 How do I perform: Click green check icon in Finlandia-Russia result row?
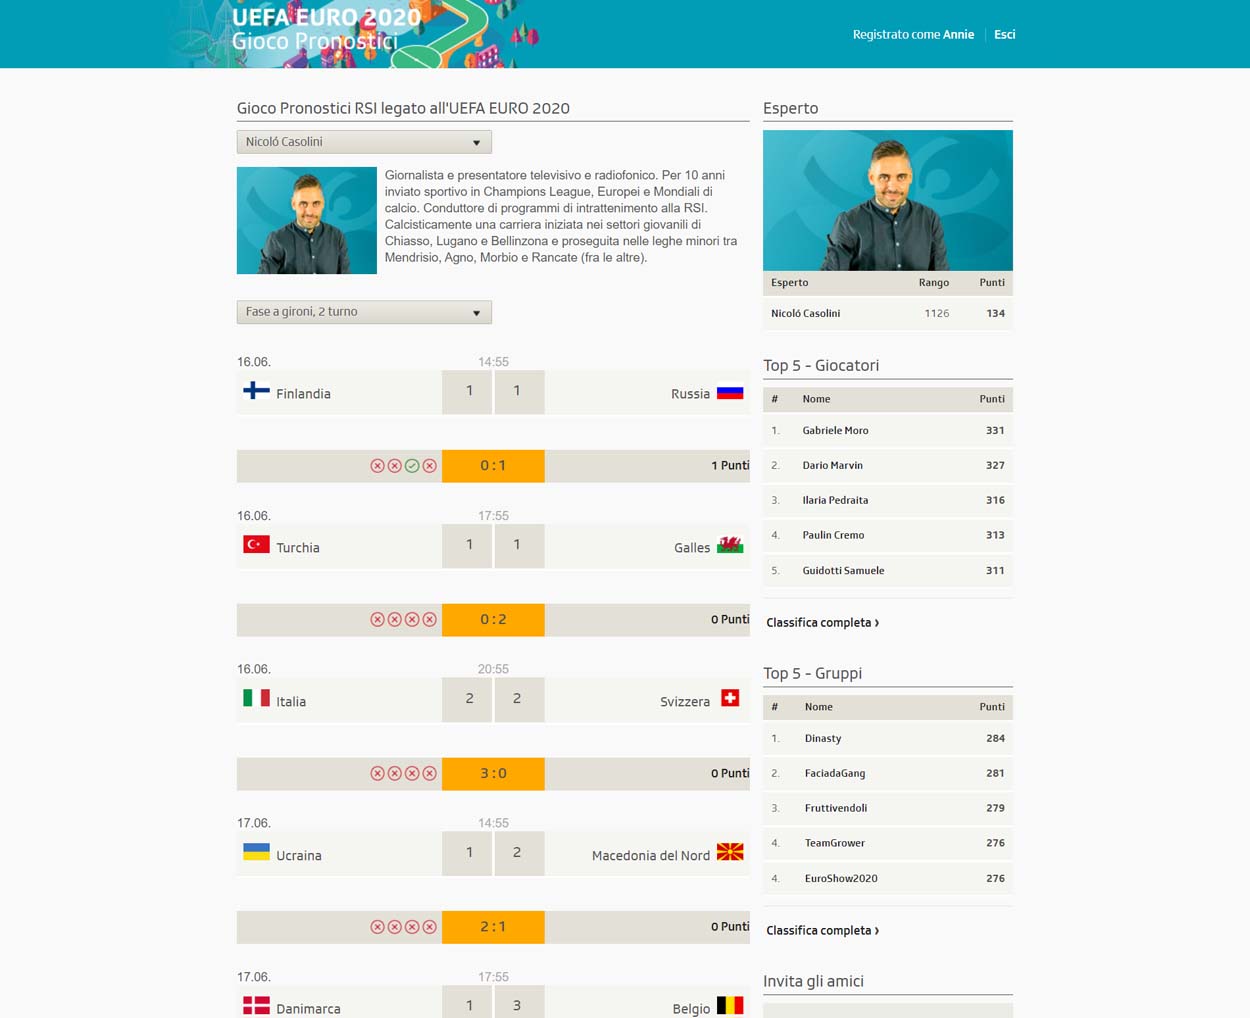[x=412, y=466]
